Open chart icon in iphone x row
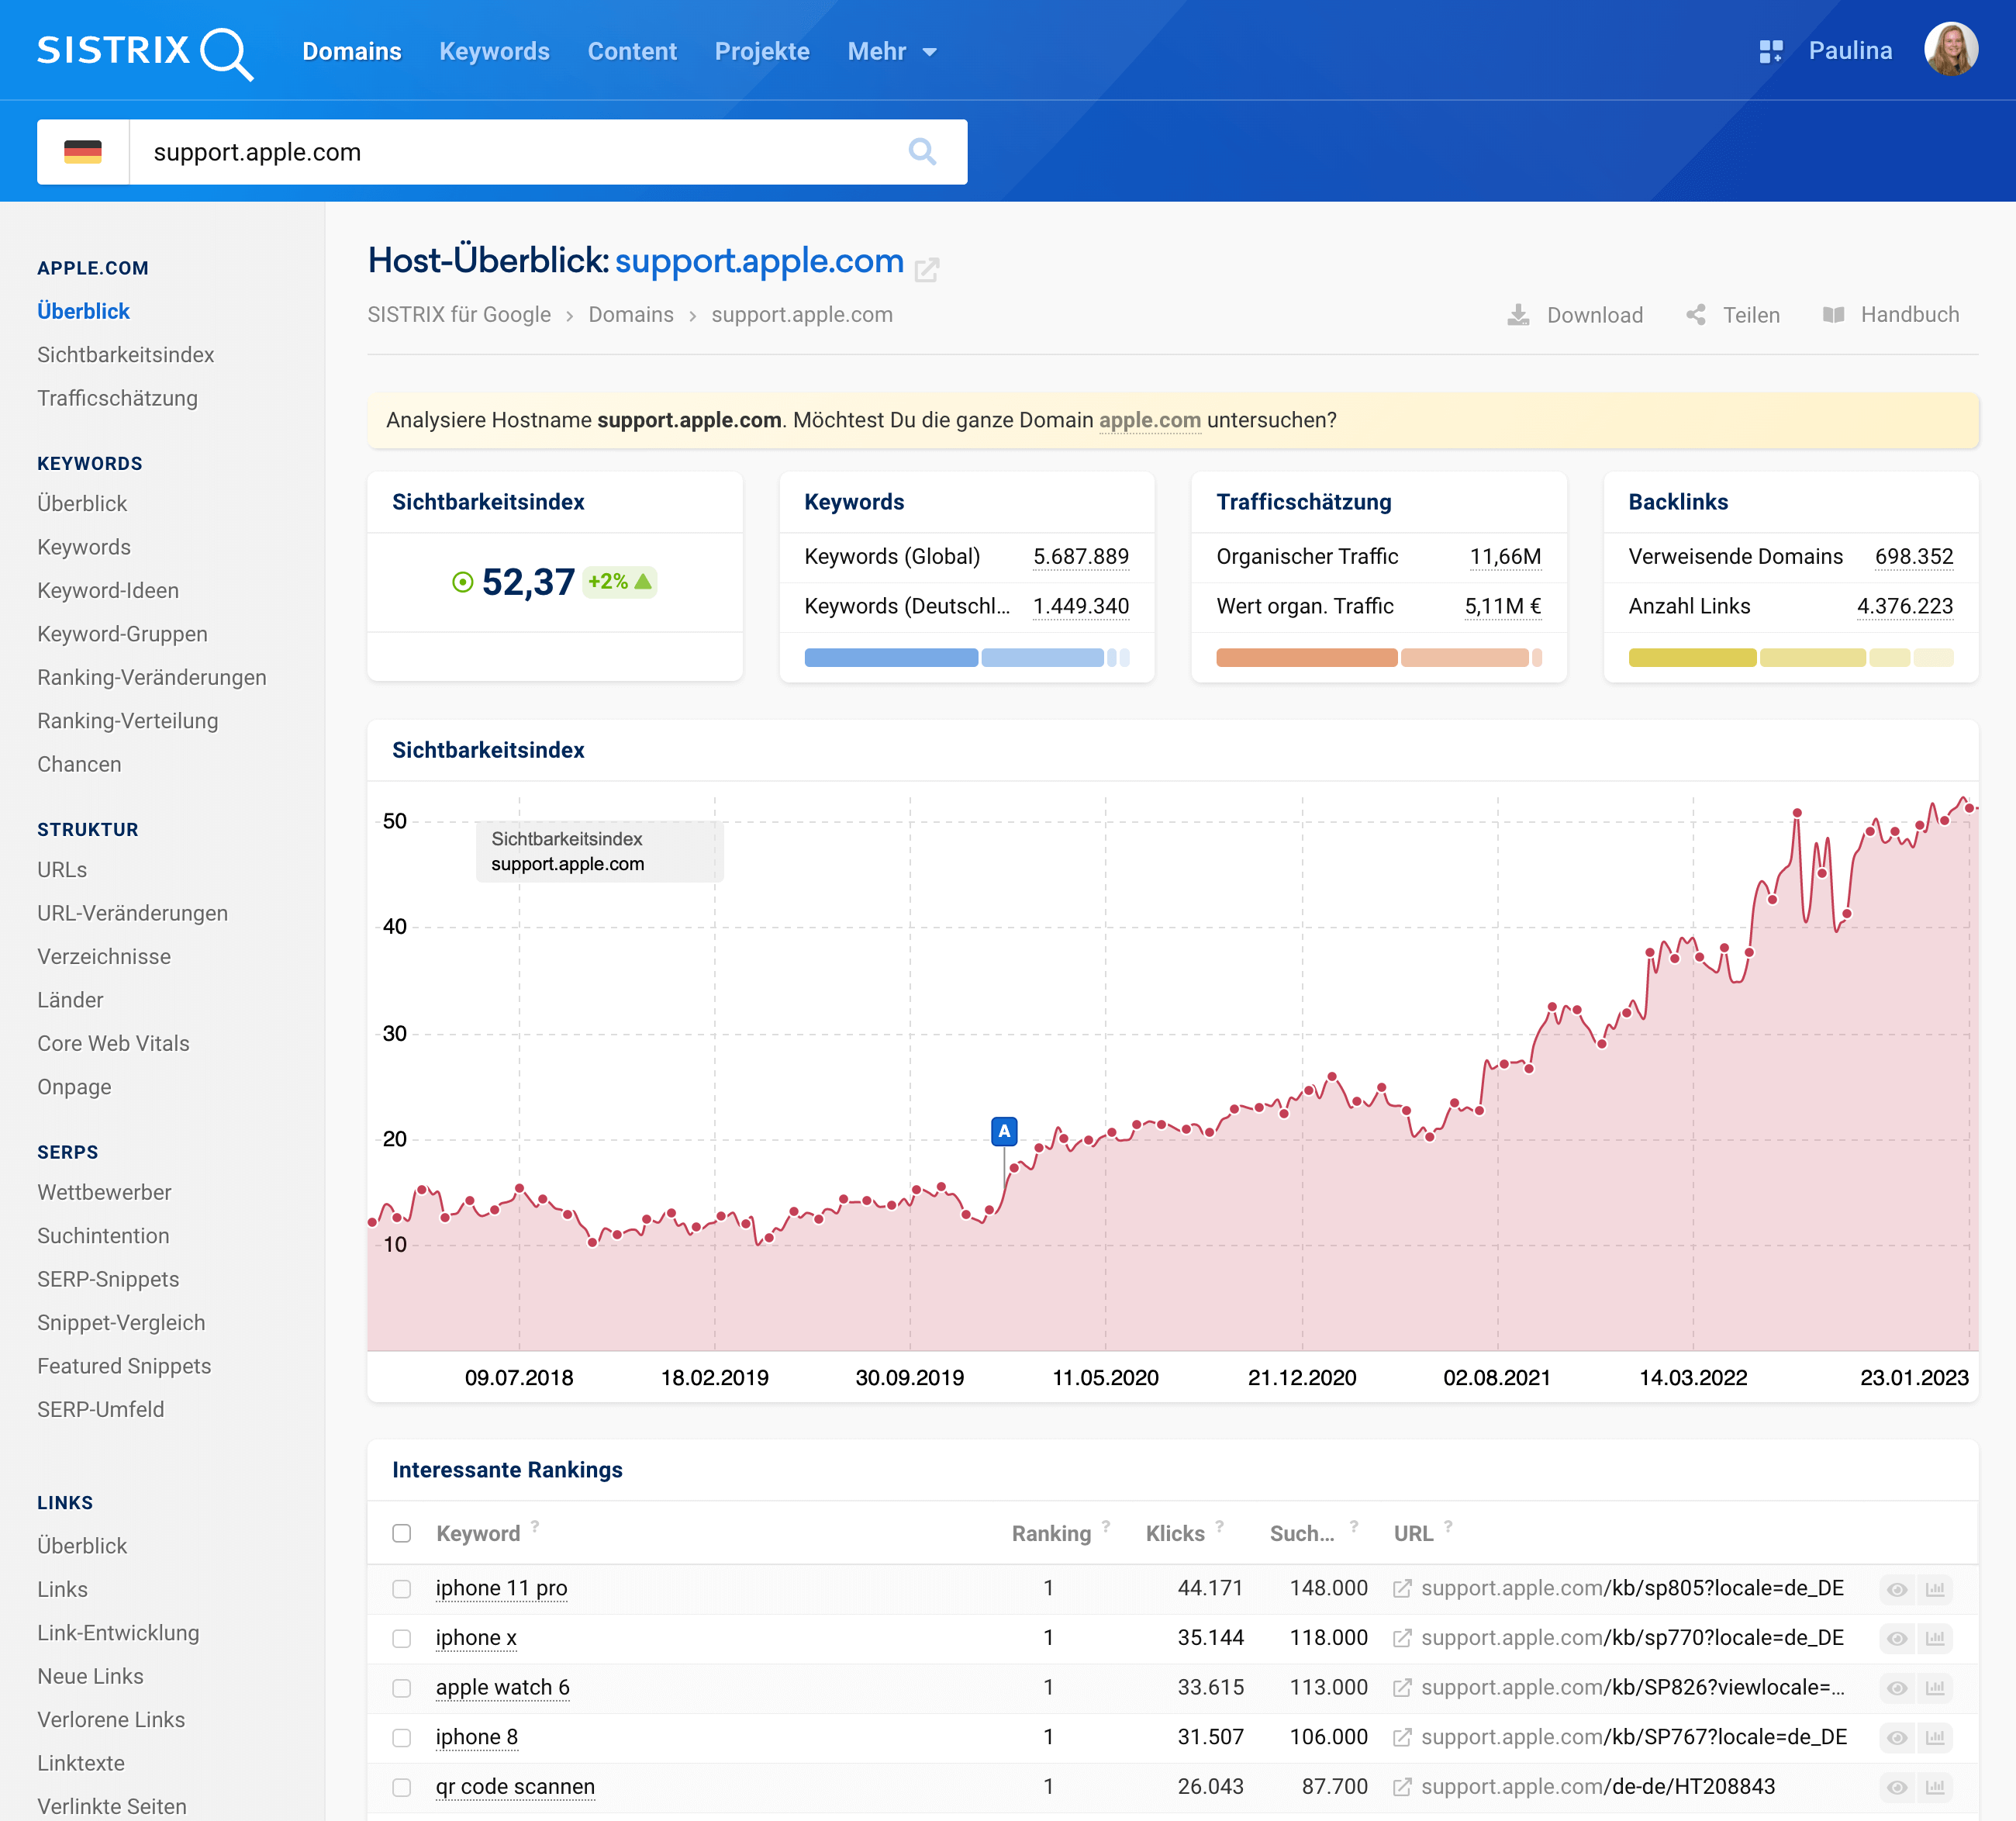 point(1935,1638)
